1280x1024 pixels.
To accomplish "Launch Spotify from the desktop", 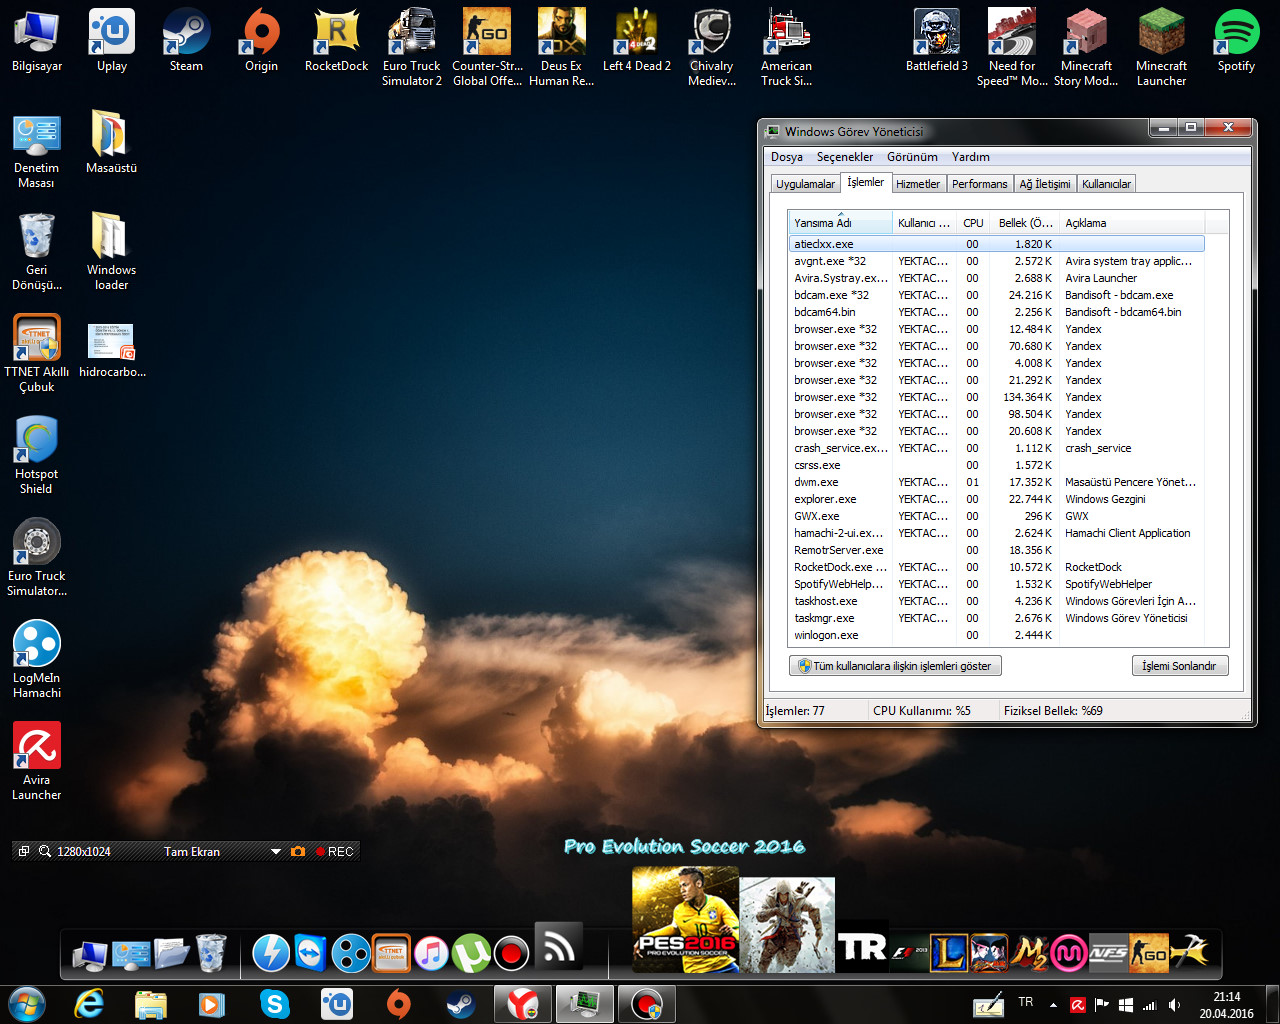I will pyautogui.click(x=1236, y=40).
